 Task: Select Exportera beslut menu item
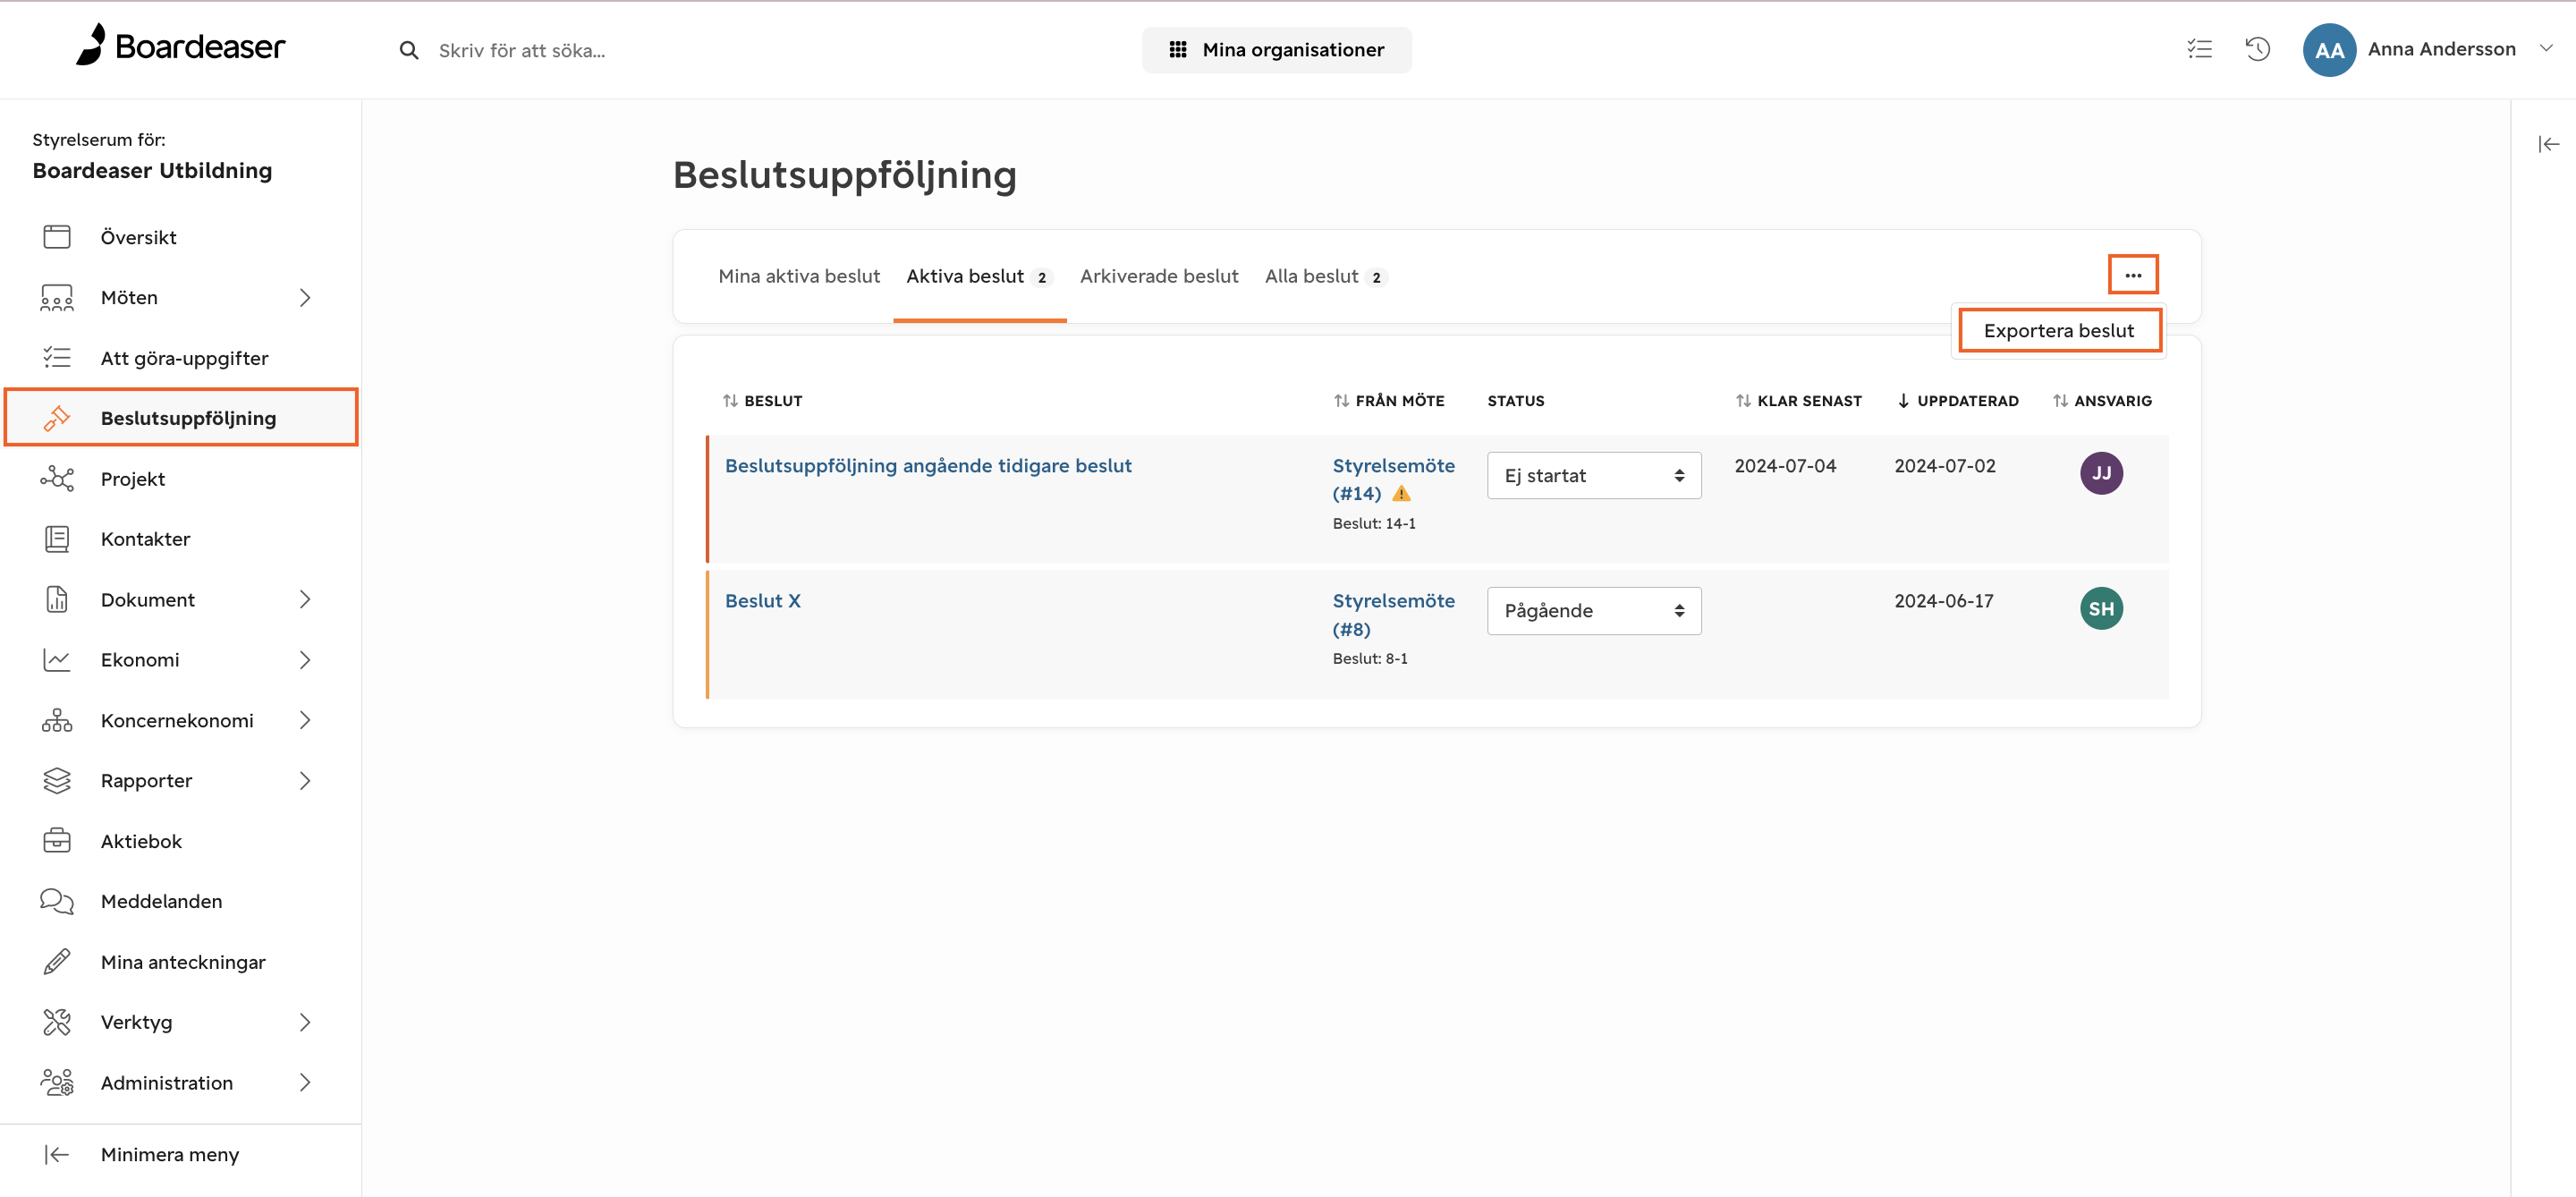click(2058, 331)
